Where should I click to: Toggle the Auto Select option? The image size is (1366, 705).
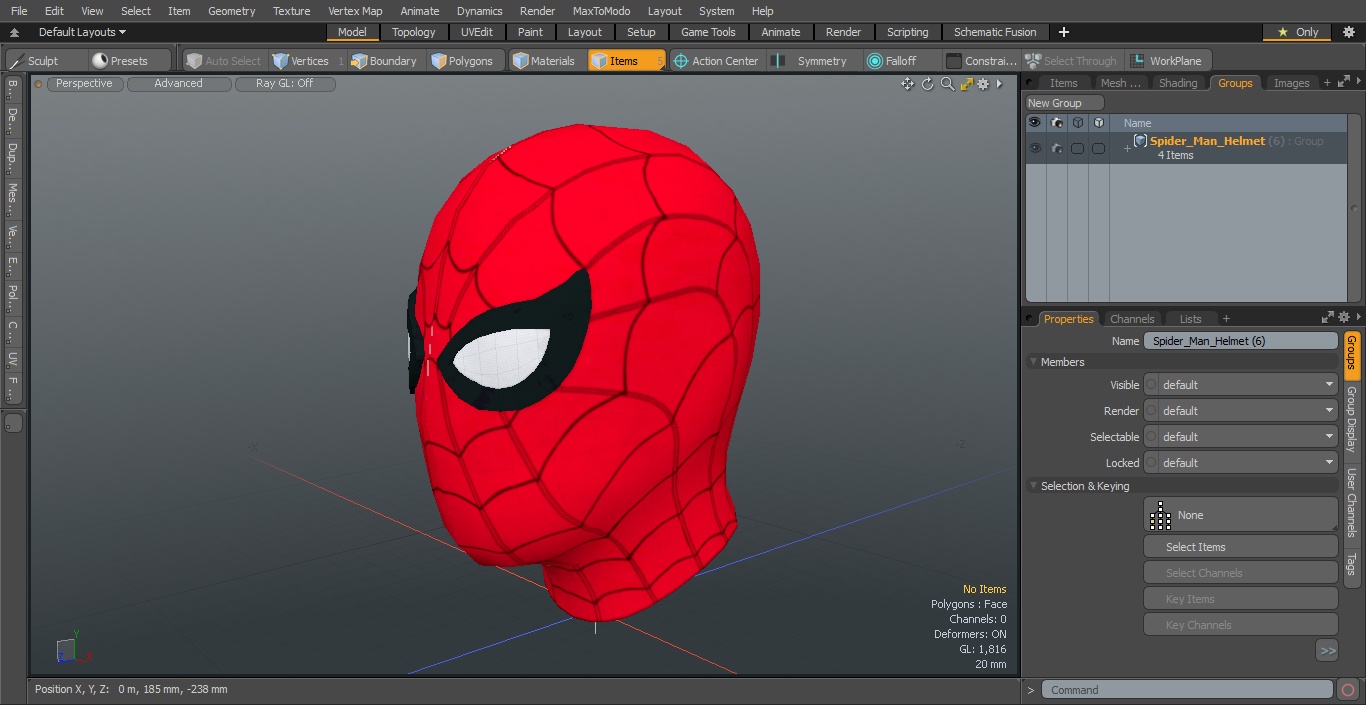[223, 61]
